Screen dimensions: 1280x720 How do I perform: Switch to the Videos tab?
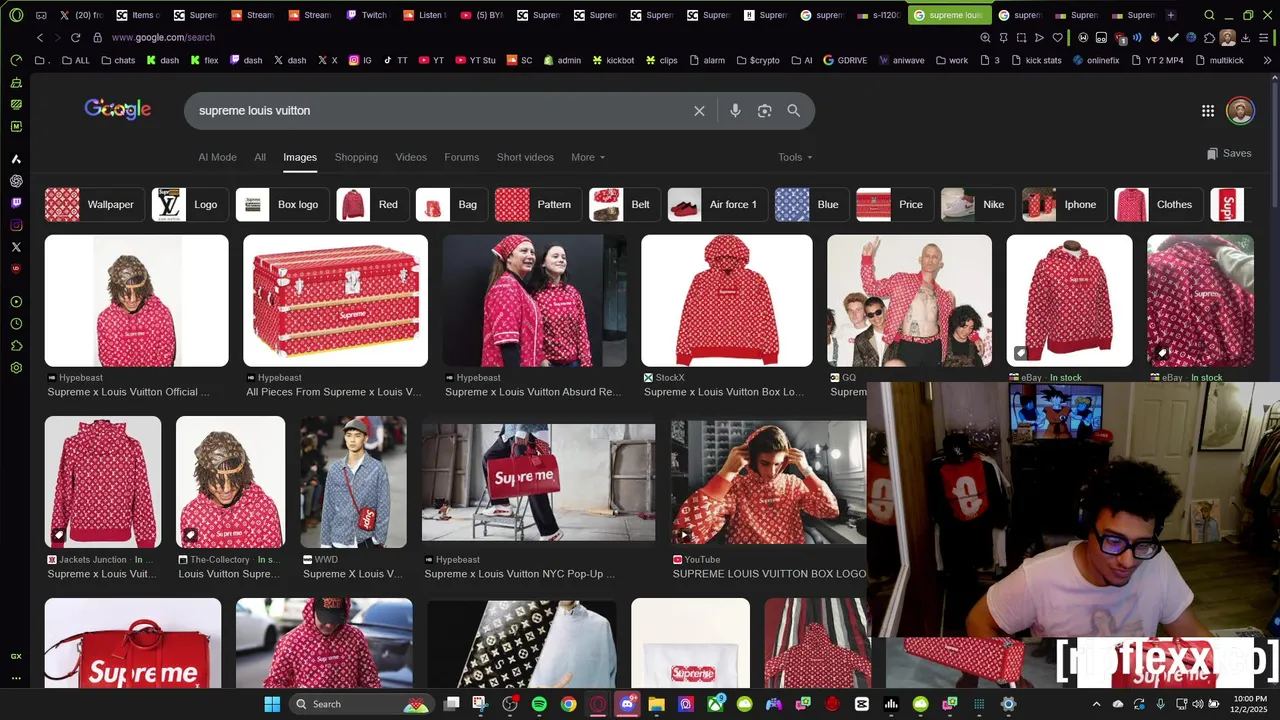(411, 157)
